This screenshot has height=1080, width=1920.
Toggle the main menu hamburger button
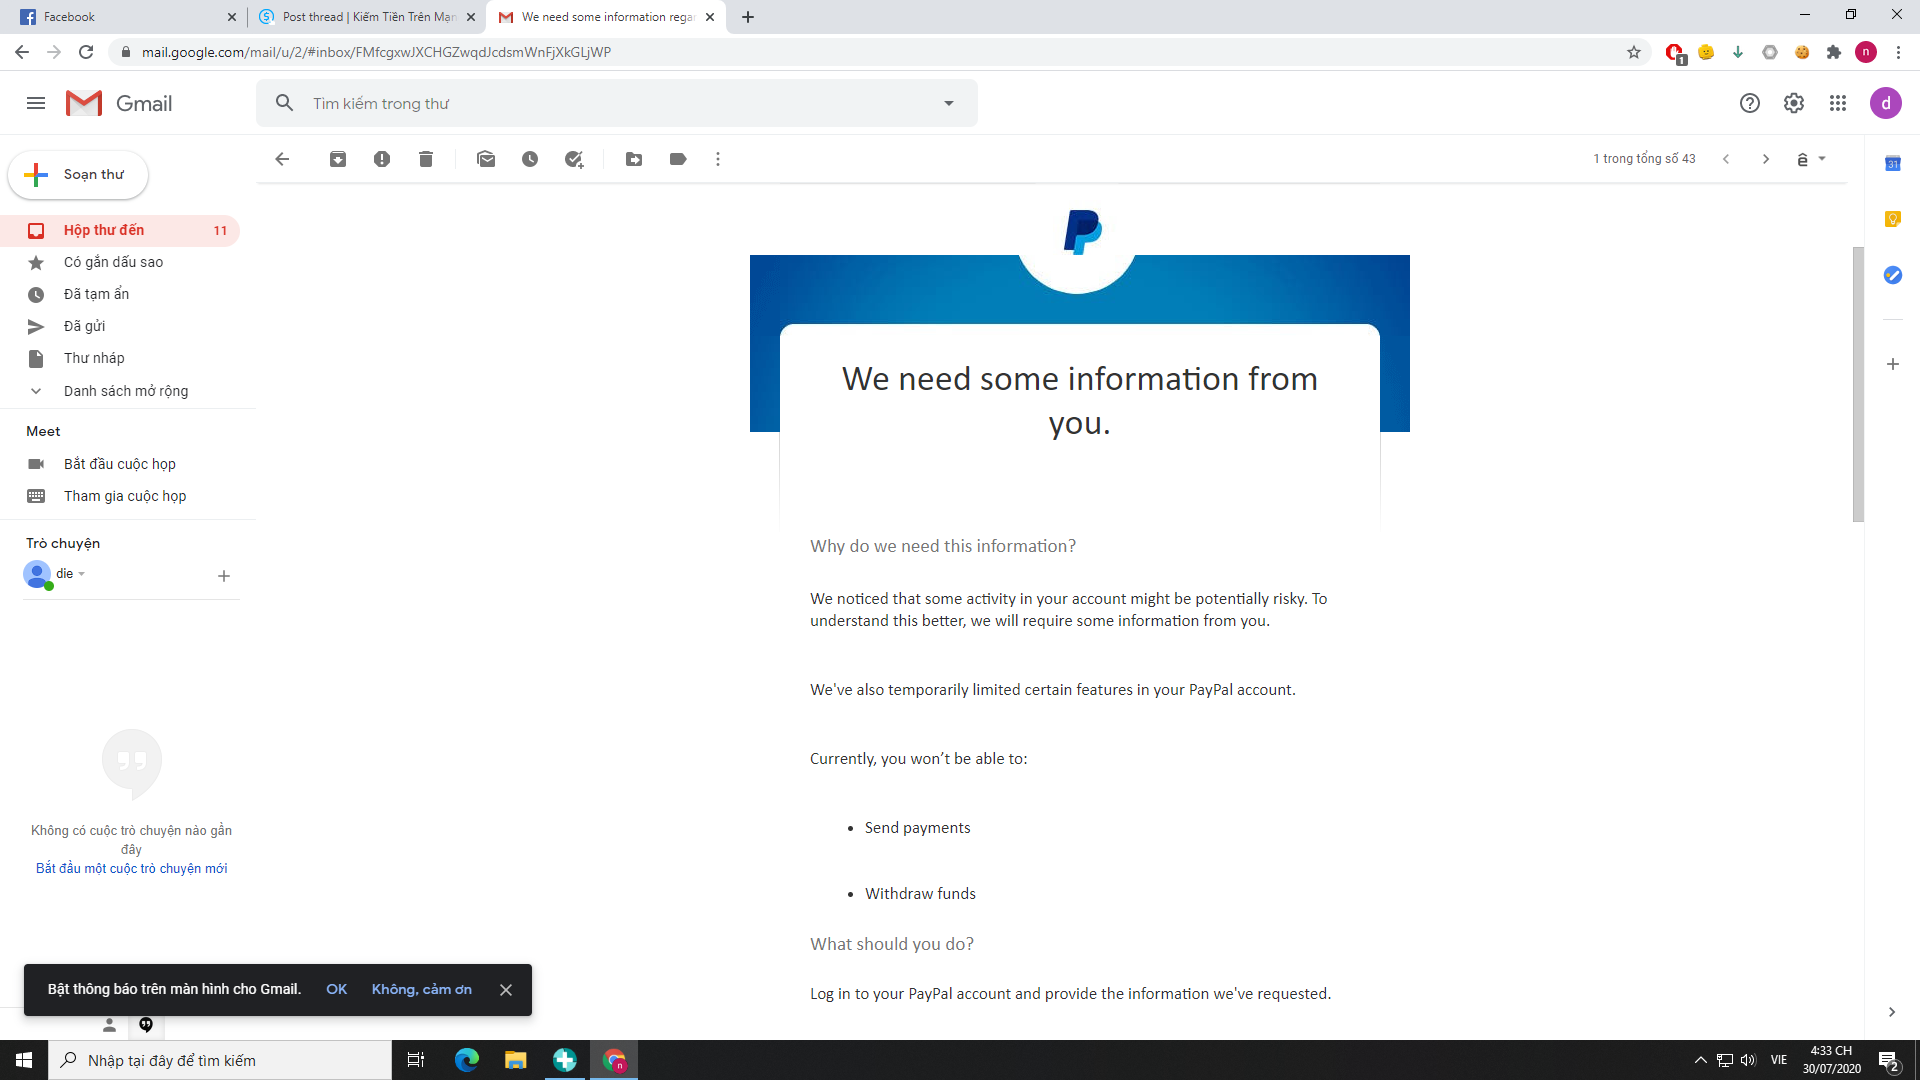(36, 103)
